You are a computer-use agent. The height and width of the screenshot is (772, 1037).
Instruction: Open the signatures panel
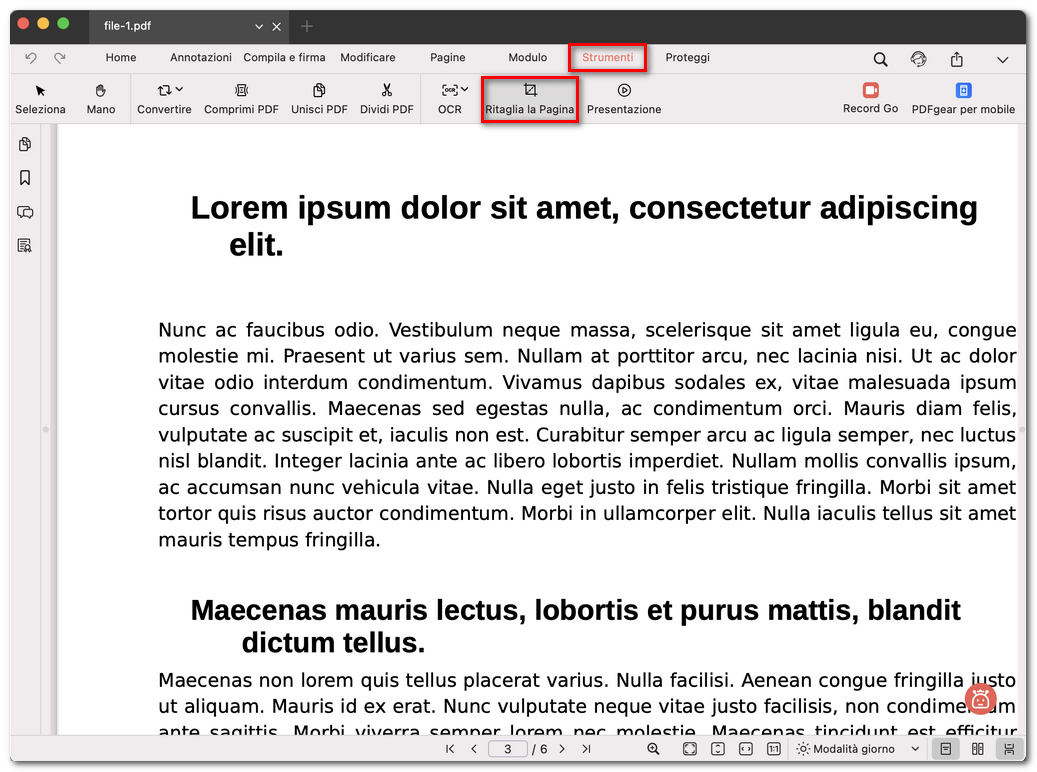[x=25, y=245]
